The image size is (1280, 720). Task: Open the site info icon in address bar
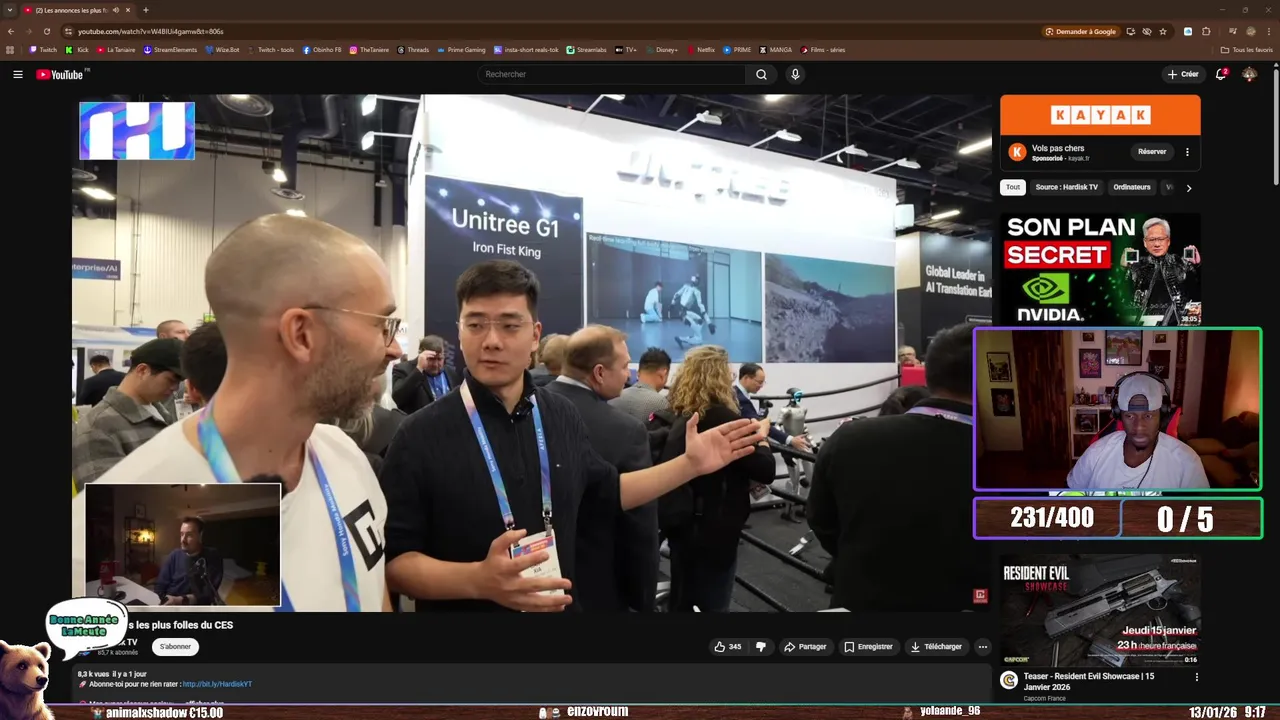68,31
